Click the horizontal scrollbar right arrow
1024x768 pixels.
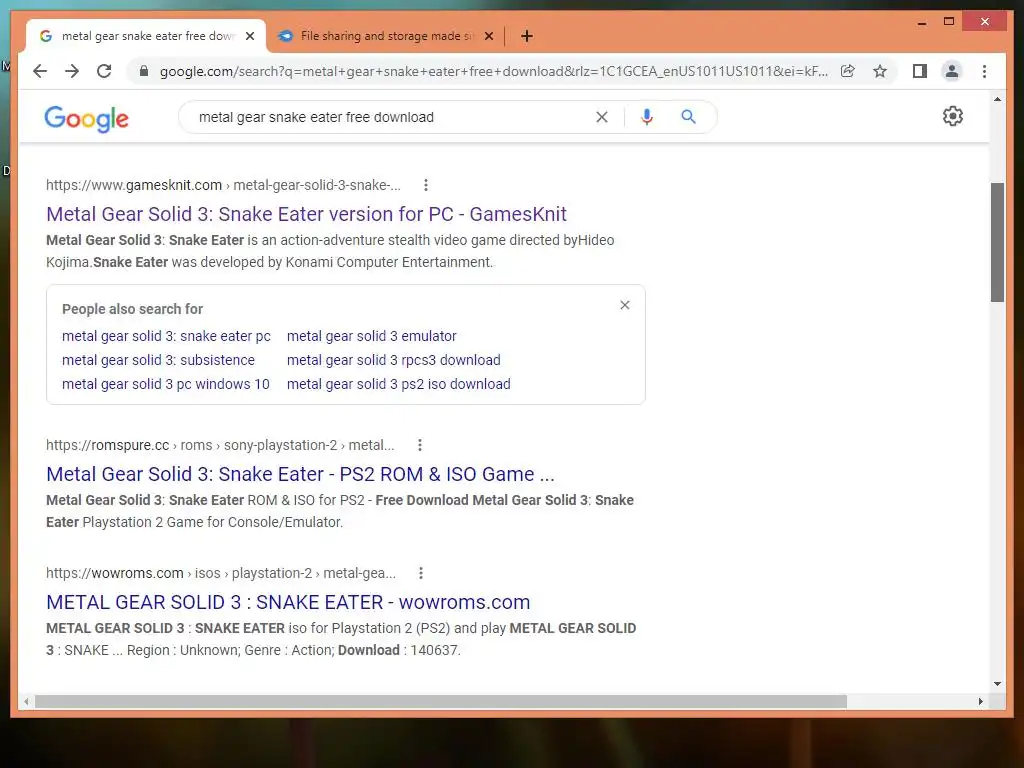click(x=980, y=701)
